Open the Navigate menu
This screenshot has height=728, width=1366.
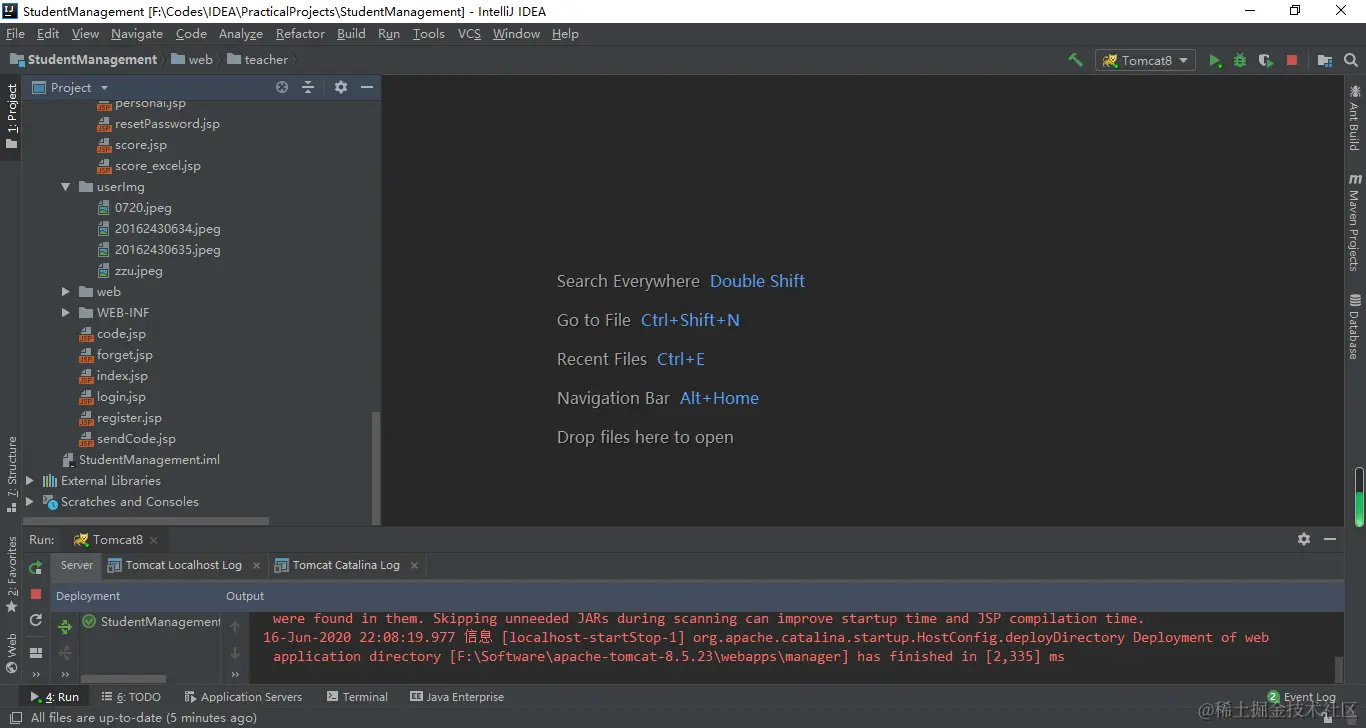(137, 33)
